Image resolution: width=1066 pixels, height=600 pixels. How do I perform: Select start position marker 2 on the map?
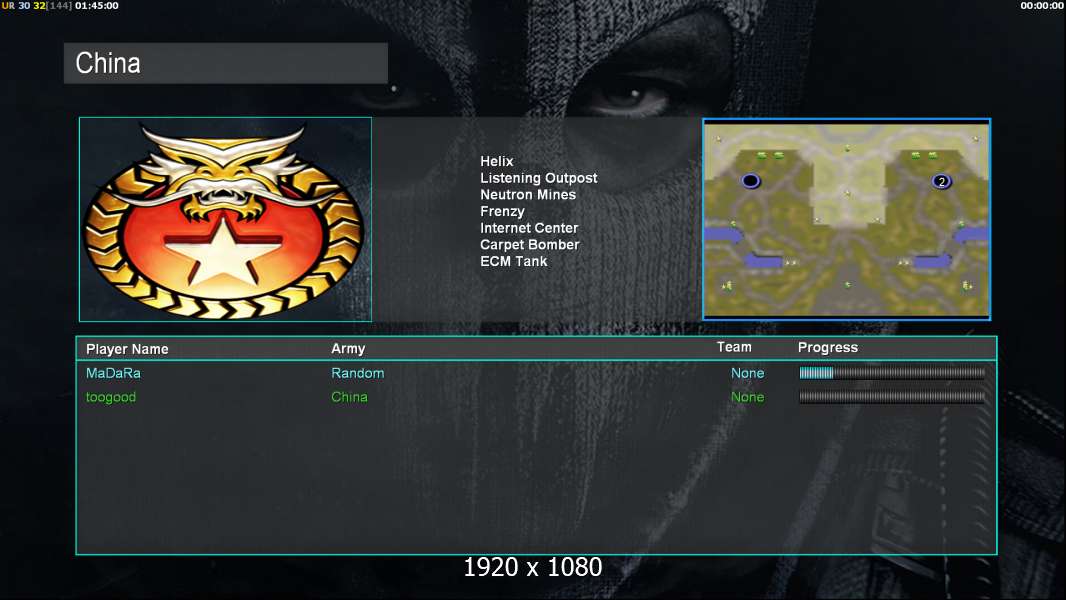click(x=941, y=181)
